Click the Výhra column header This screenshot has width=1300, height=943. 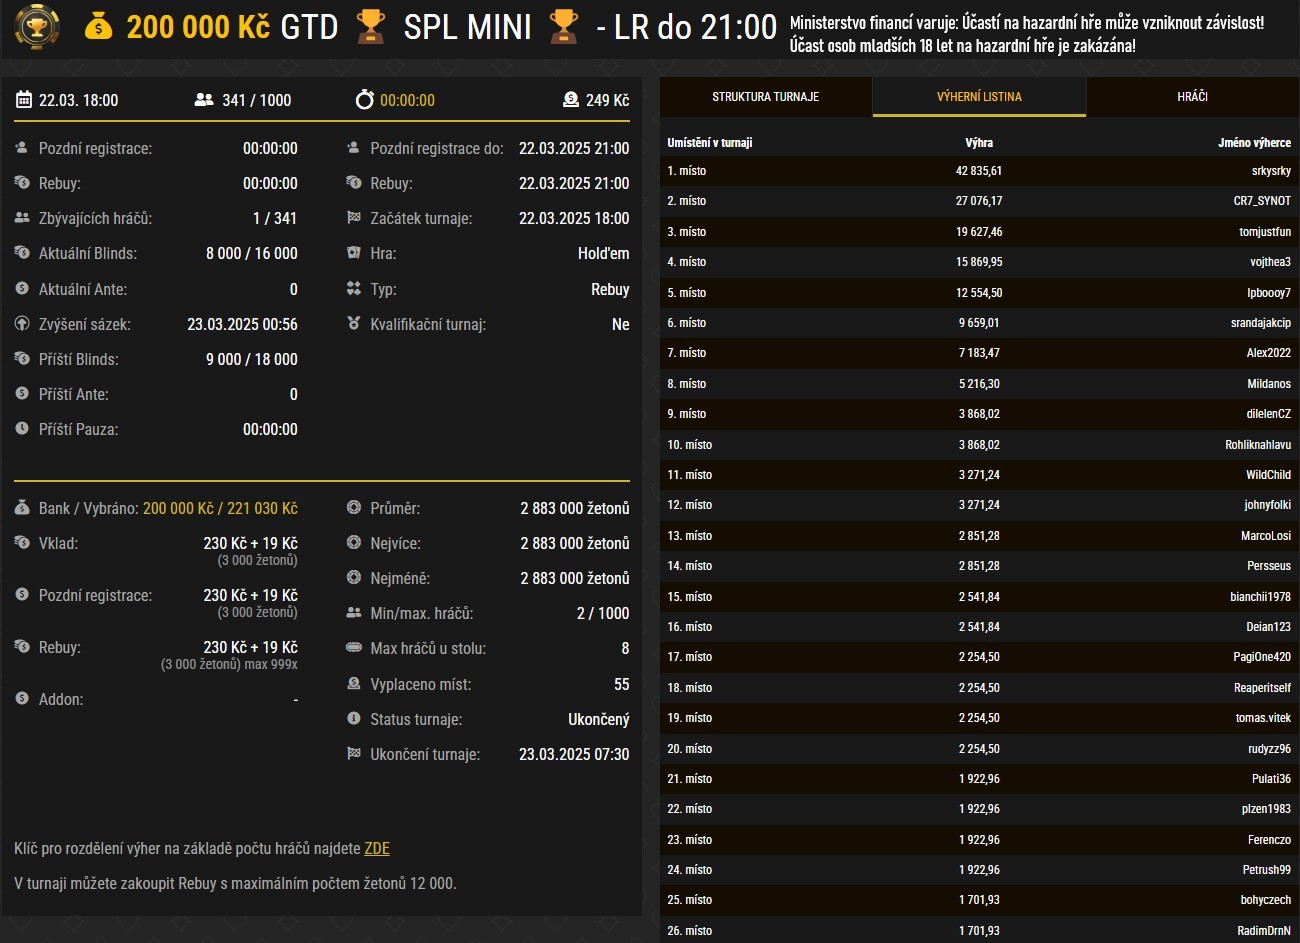tap(979, 143)
